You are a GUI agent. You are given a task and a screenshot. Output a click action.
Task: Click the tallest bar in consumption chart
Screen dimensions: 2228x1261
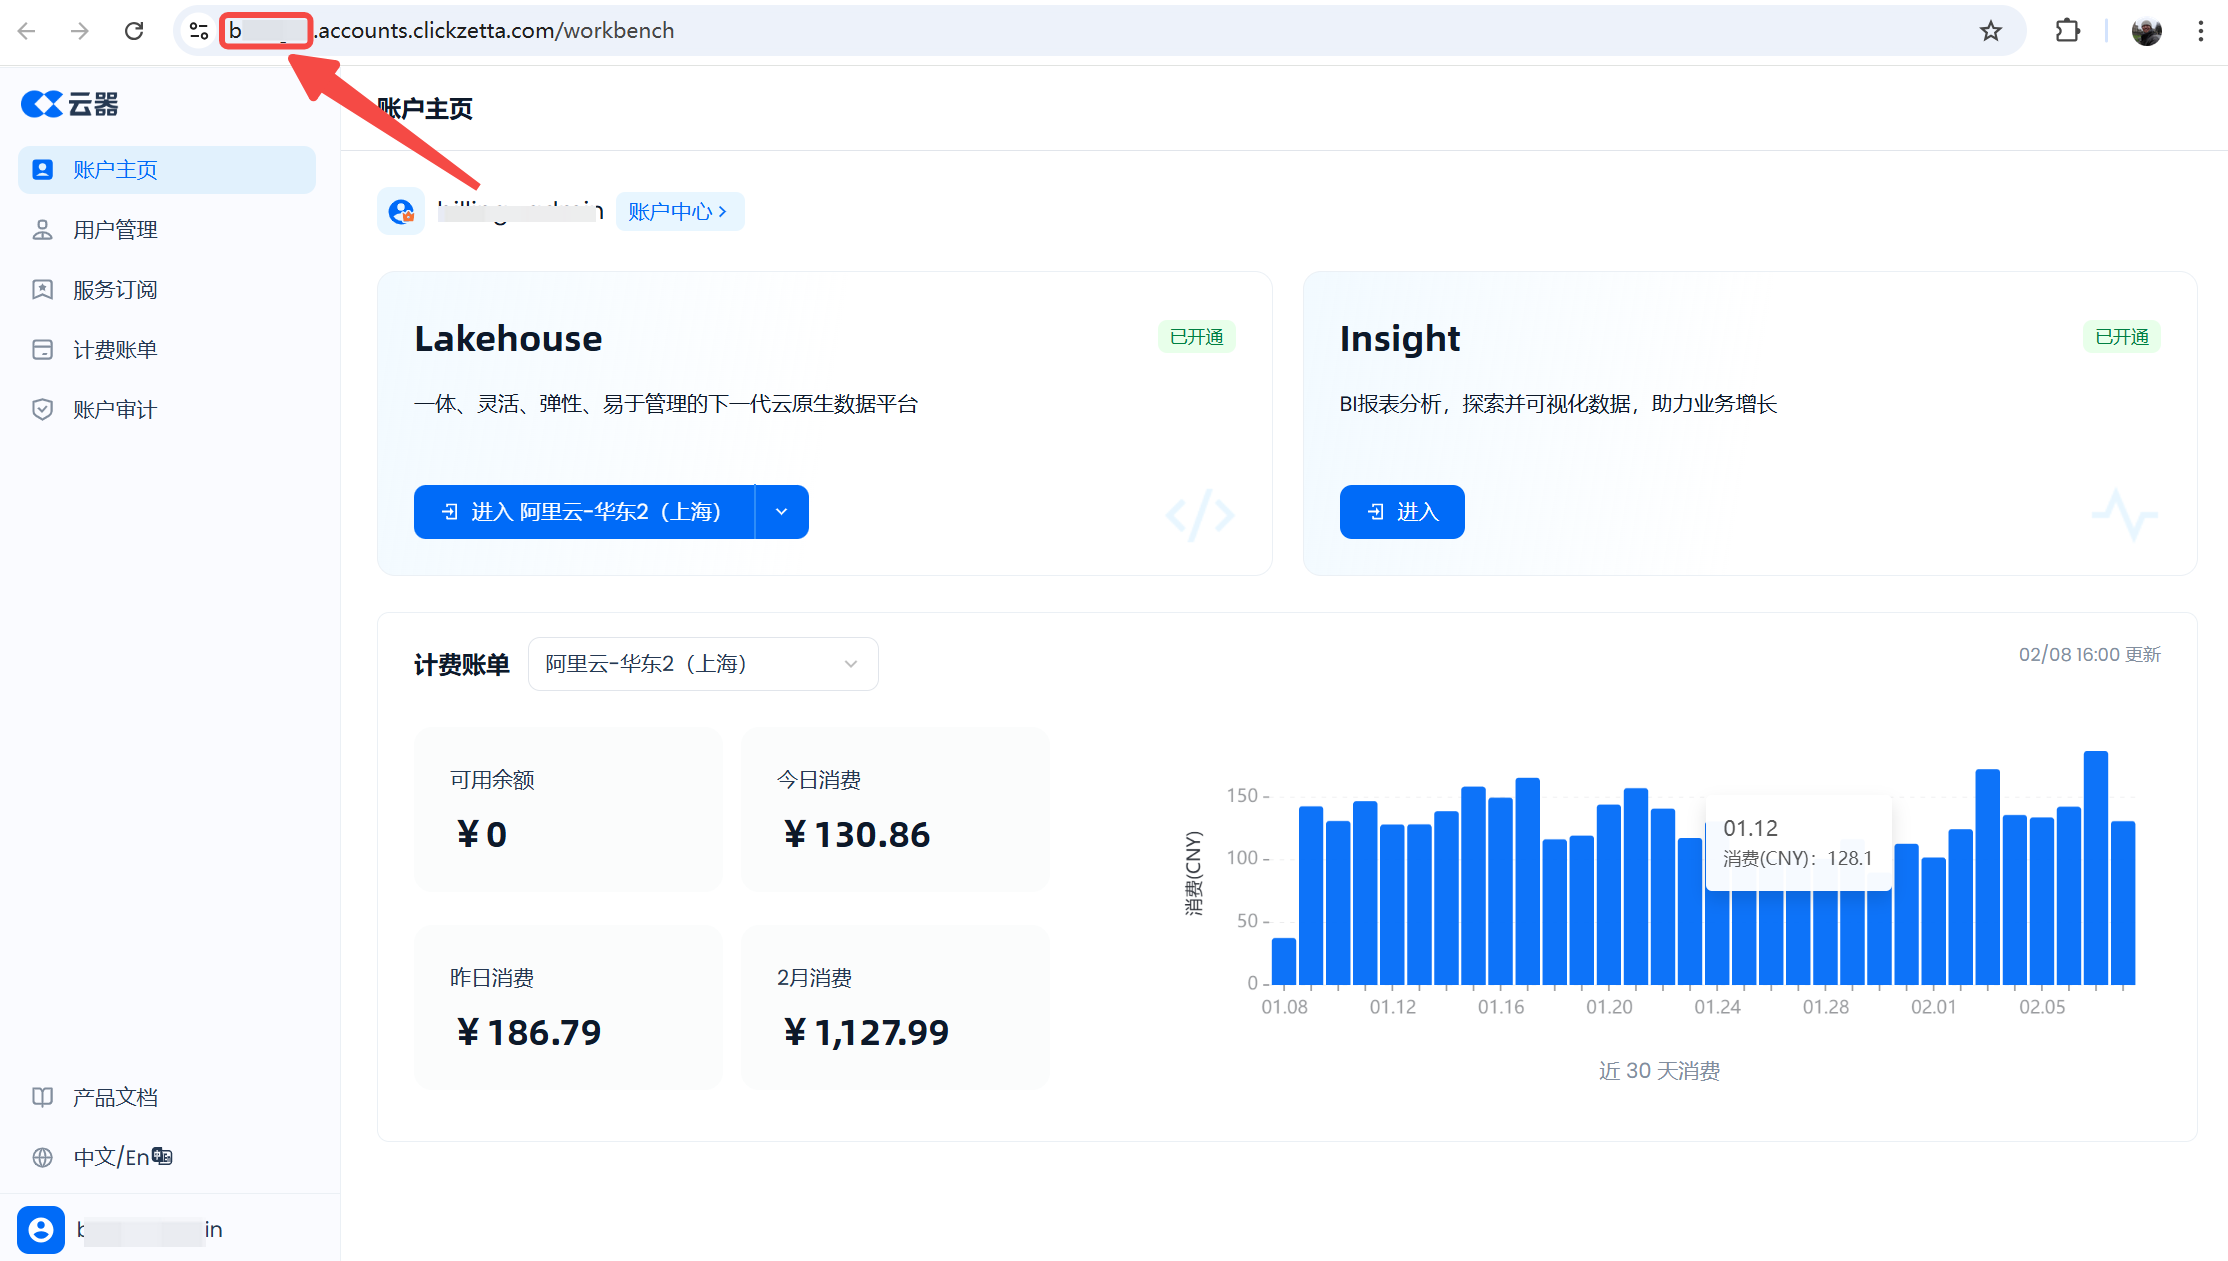click(2095, 866)
